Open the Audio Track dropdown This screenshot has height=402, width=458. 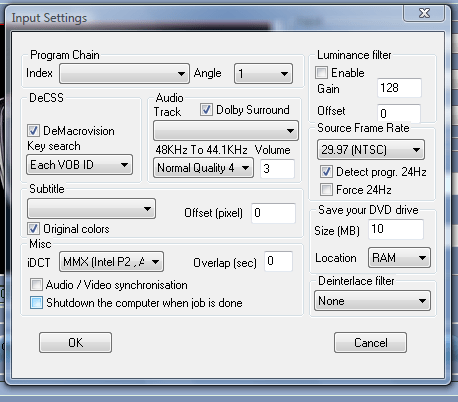click(226, 131)
